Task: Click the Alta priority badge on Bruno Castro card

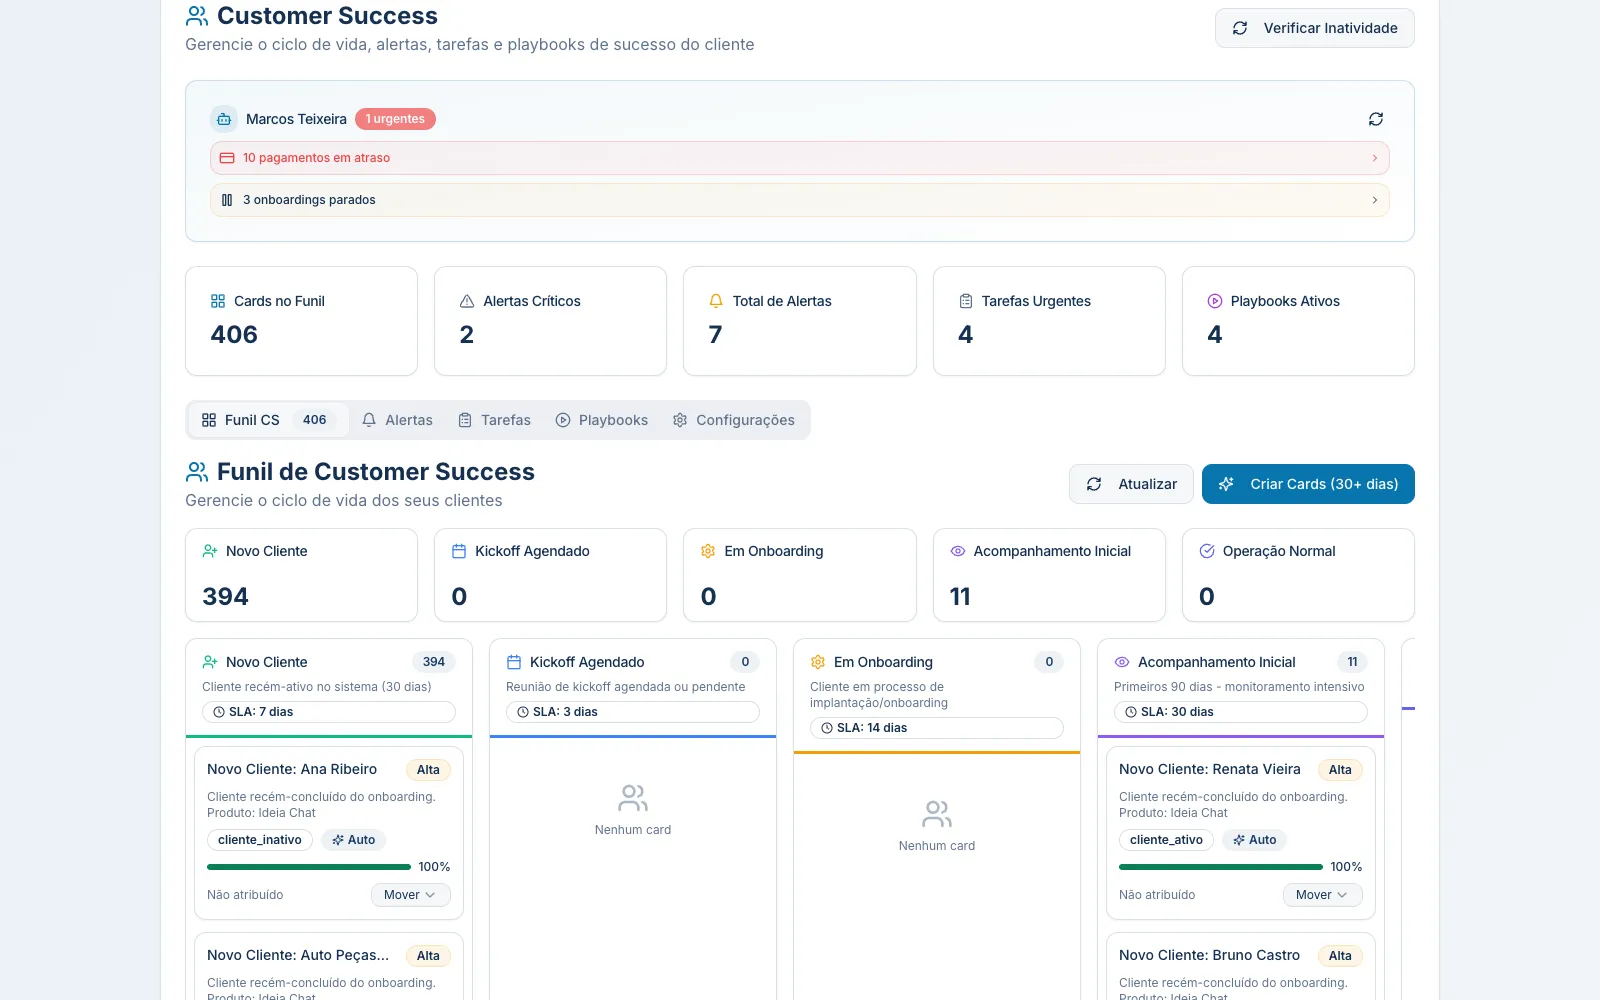Action: [x=1340, y=956]
